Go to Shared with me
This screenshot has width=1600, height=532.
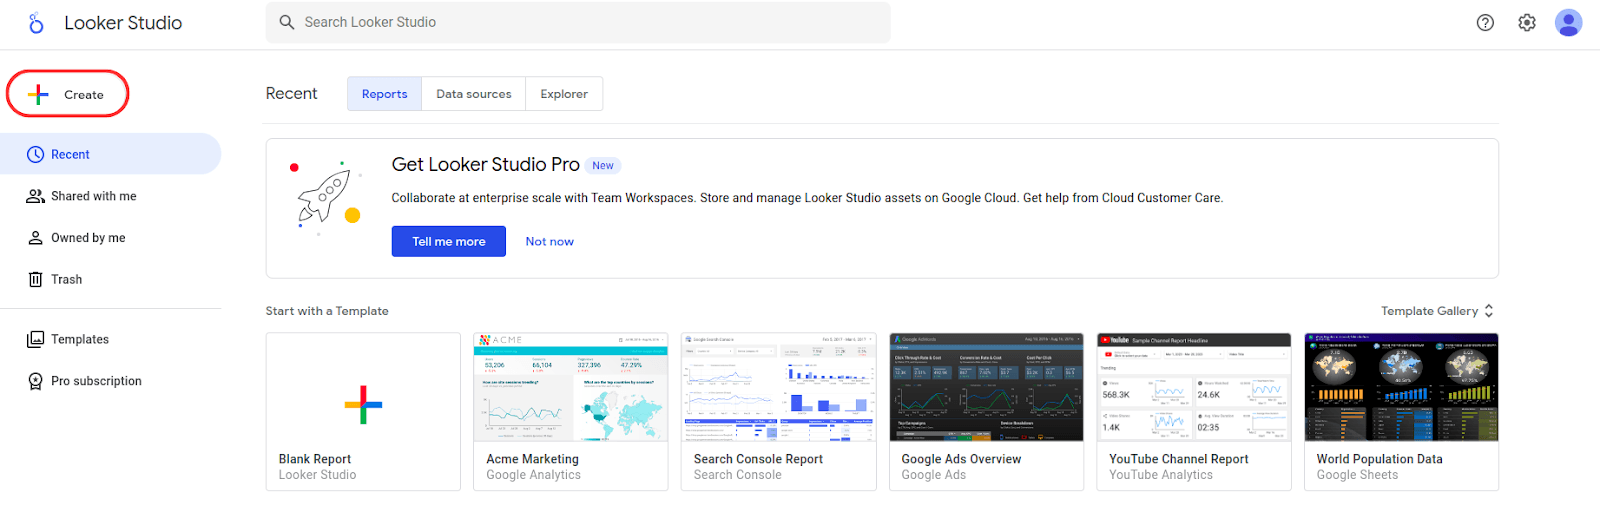coord(93,197)
